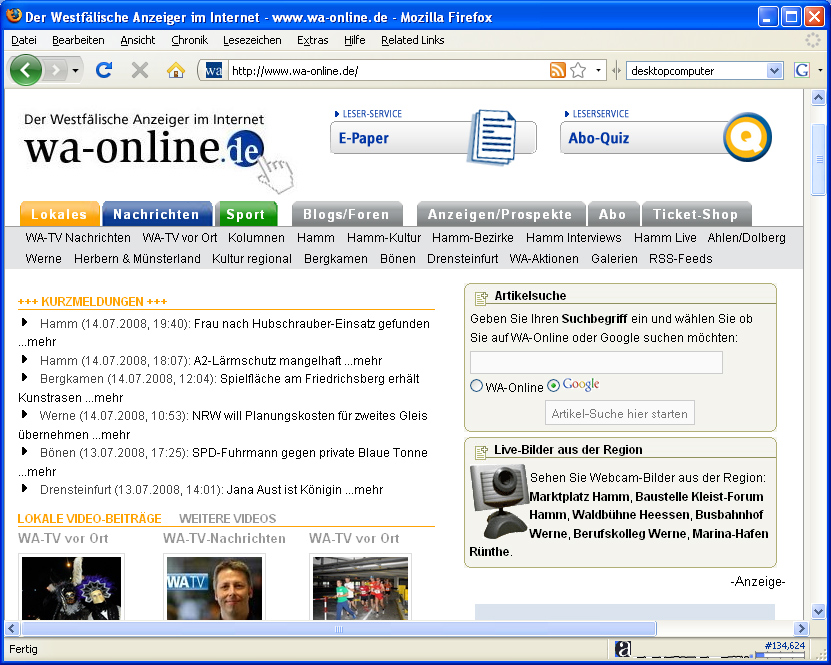The image size is (831, 665).
Task: Open the address bar dropdown arrow
Action: coord(598,70)
